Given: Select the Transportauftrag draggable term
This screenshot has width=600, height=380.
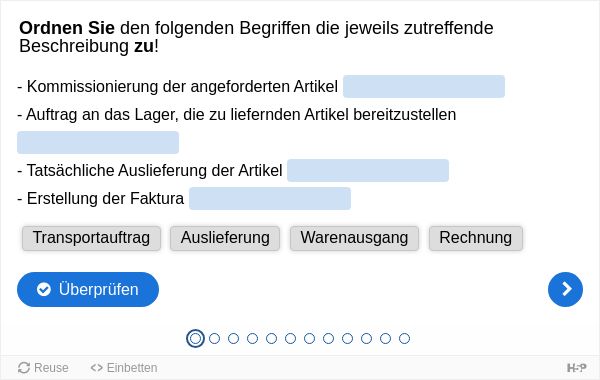Looking at the screenshot, I should point(91,238).
